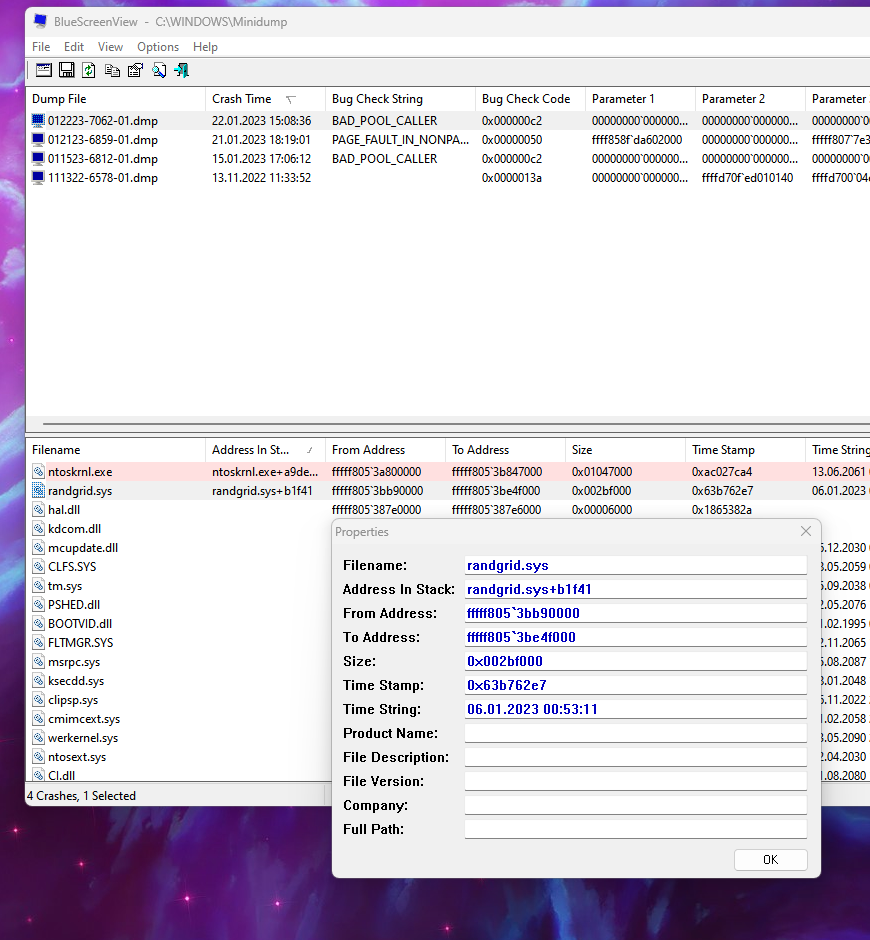Click the empty Full Path field
Viewport: 870px width, 940px height.
click(636, 829)
